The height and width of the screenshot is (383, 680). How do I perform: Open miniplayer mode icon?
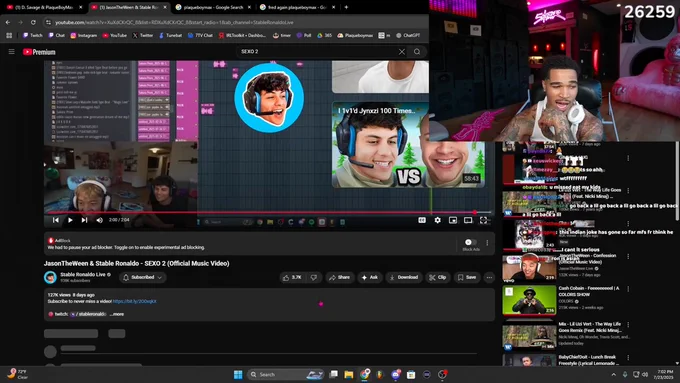[453, 220]
